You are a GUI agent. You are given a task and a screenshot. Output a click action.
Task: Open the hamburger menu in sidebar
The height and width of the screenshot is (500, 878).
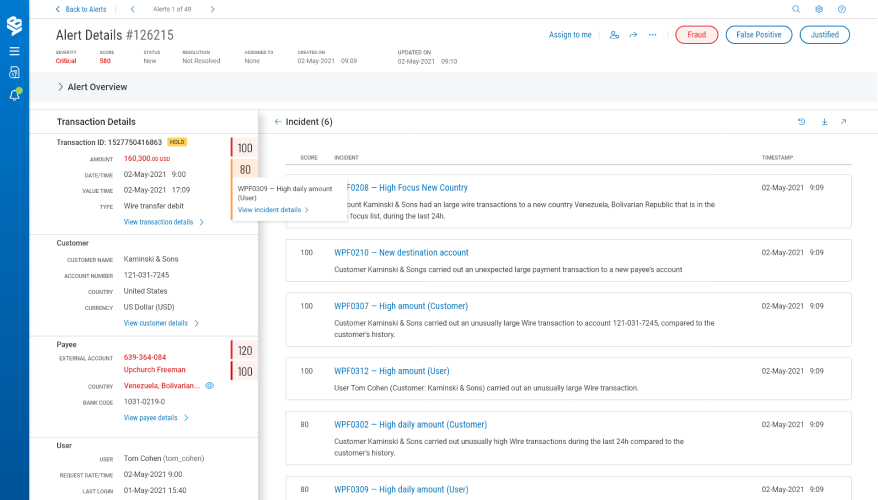[14, 50]
